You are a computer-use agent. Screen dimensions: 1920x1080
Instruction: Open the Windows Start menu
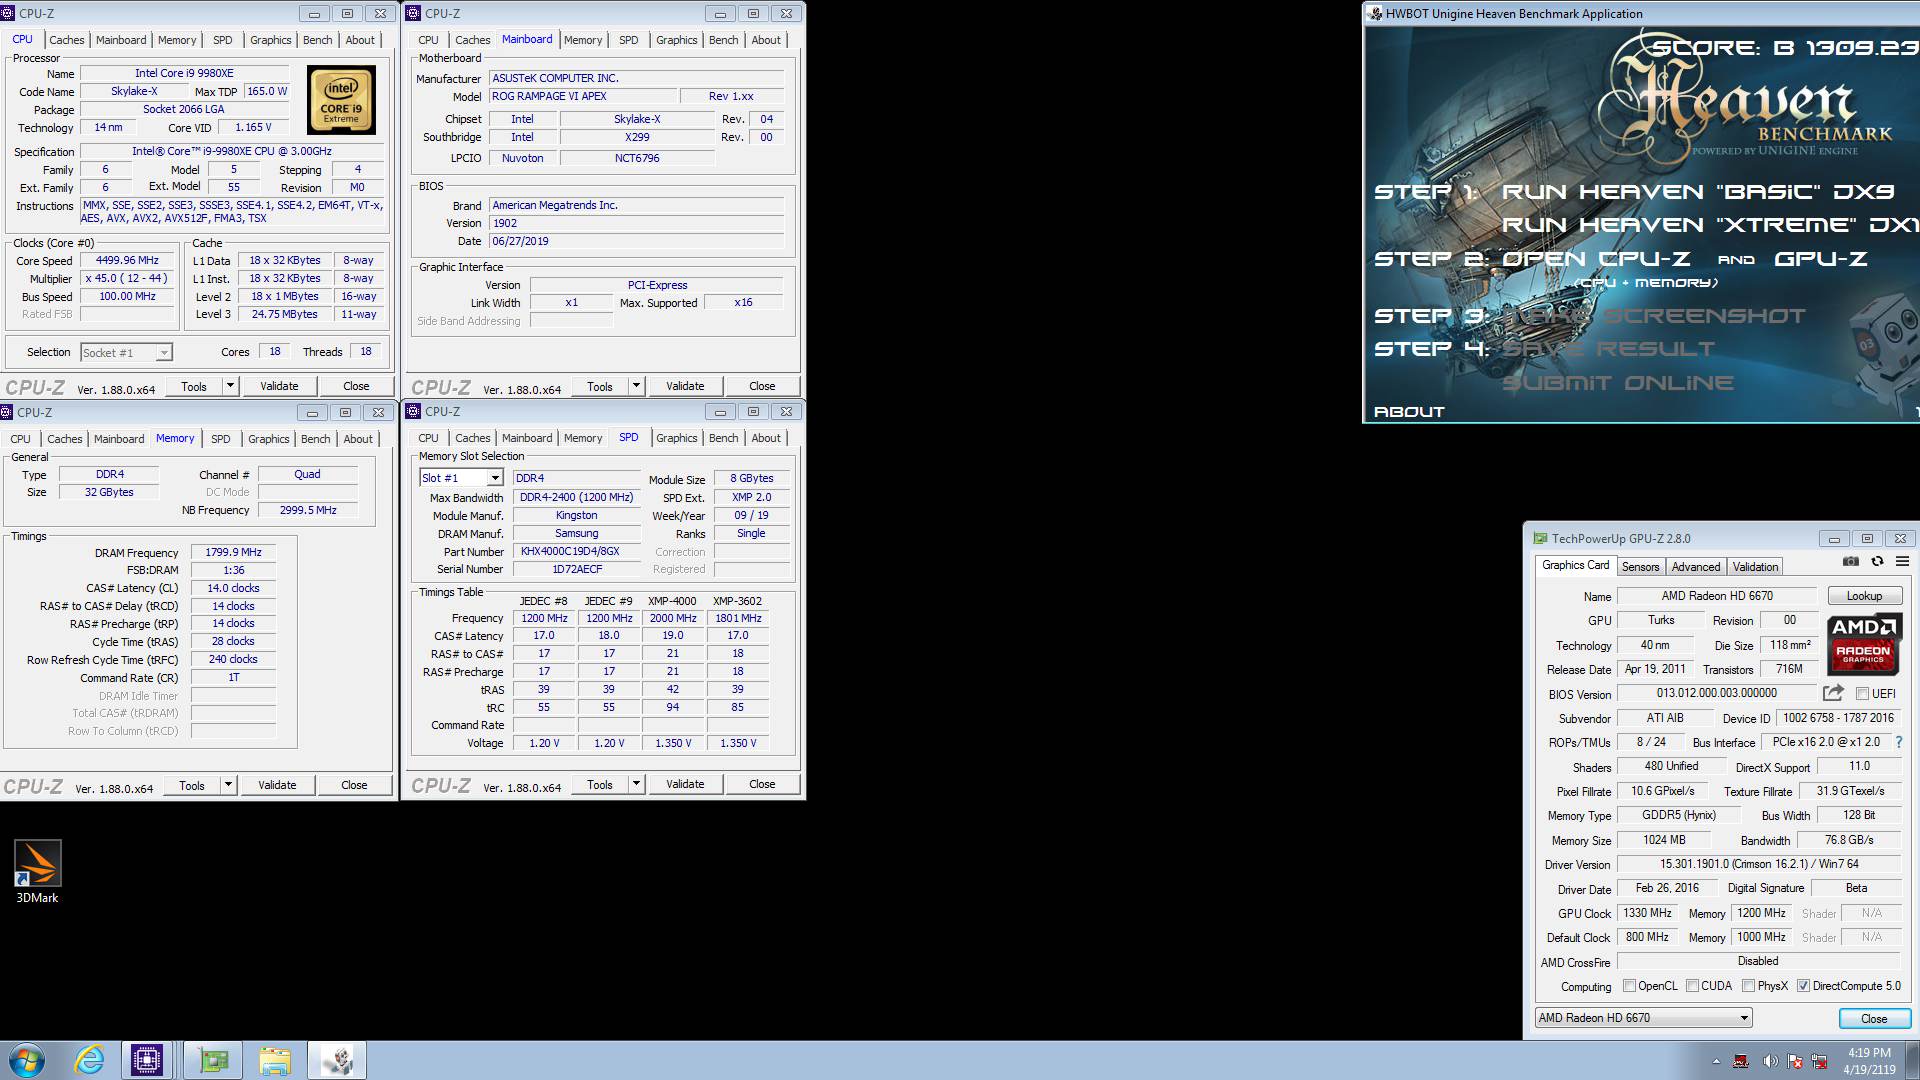[27, 1060]
